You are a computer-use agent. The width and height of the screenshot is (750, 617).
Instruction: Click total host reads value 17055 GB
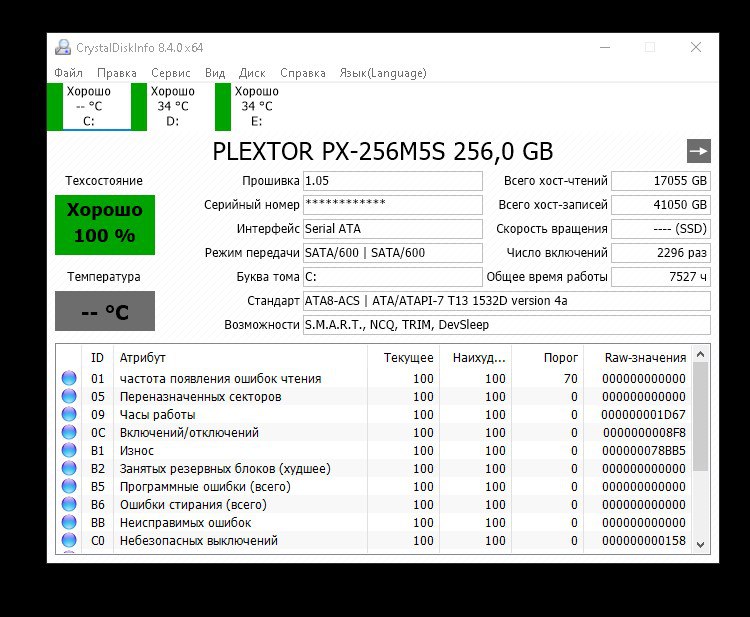click(x=661, y=181)
